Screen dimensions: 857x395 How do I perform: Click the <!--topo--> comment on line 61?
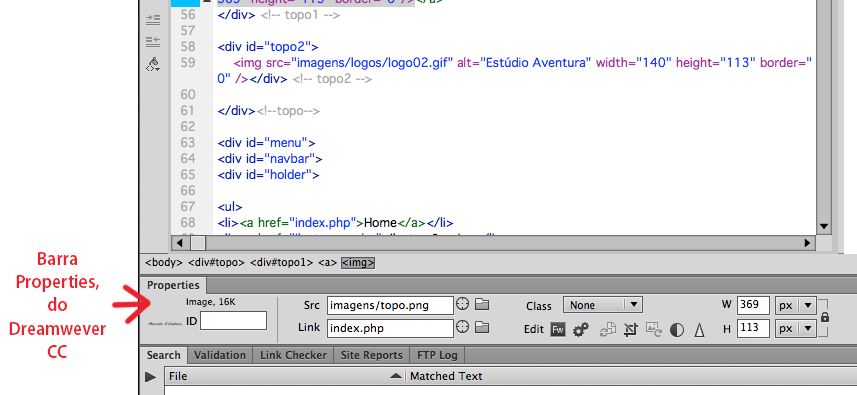coord(288,111)
